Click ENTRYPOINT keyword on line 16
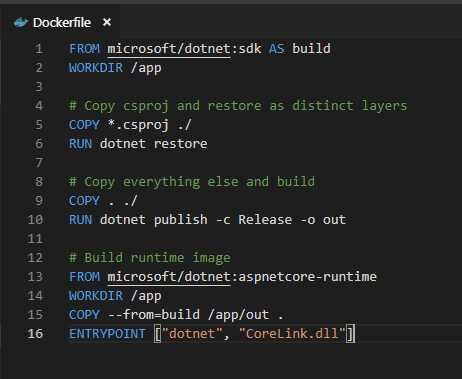The height and width of the screenshot is (379, 462). (107, 334)
